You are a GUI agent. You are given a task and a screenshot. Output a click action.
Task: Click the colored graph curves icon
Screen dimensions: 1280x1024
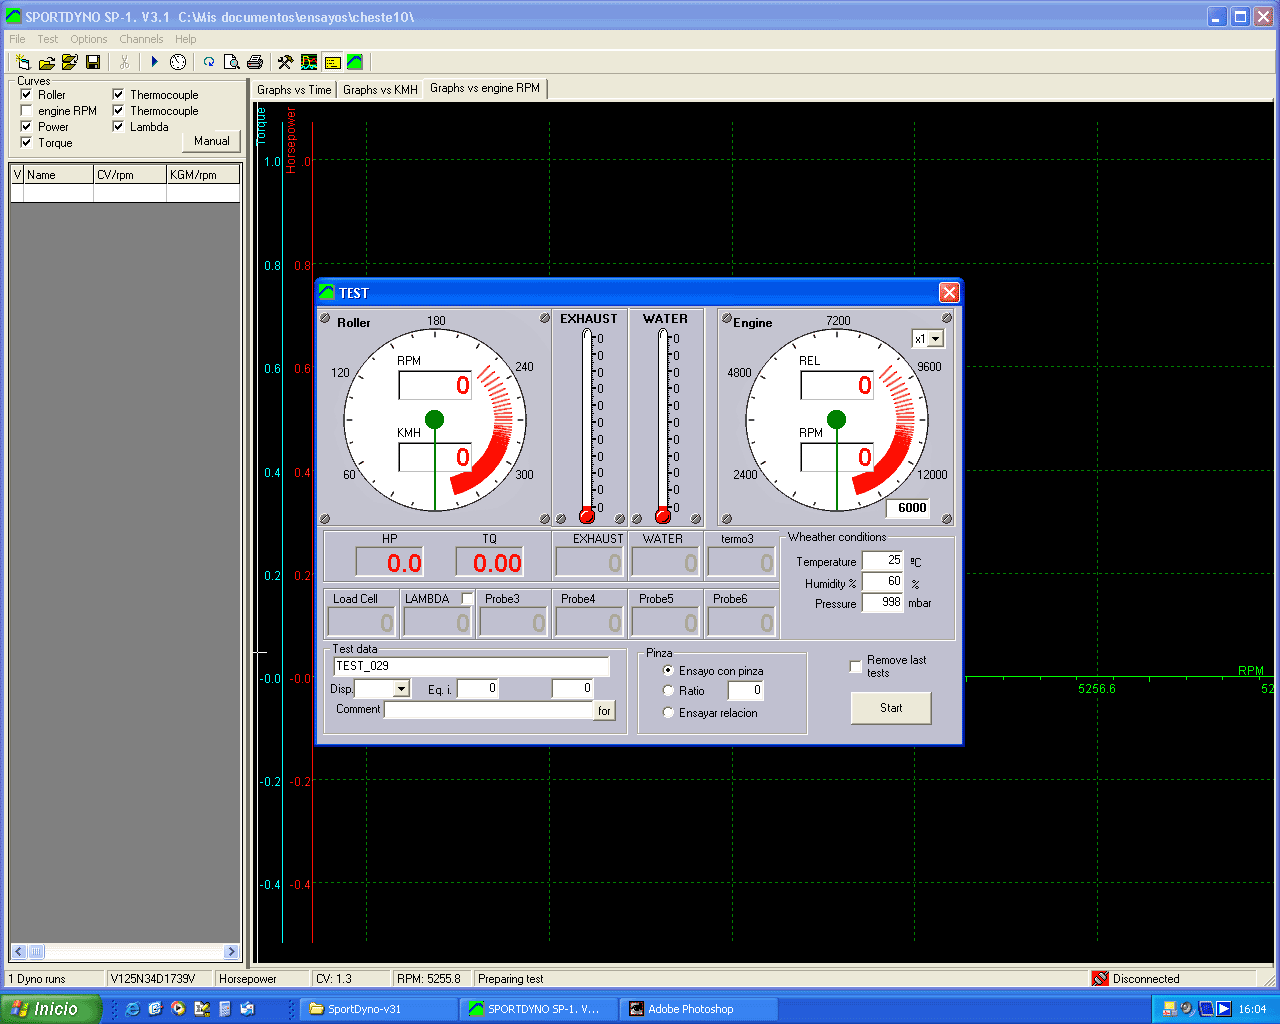[x=309, y=62]
